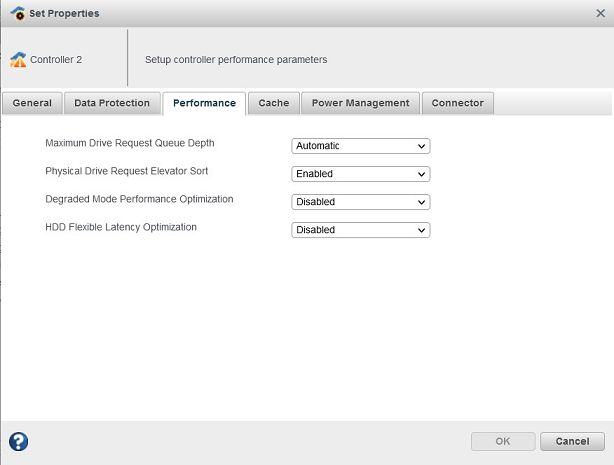Viewport: 614px width, 465px height.
Task: Open HDD Flexible Latency Optimization dropdown
Action: 360,230
